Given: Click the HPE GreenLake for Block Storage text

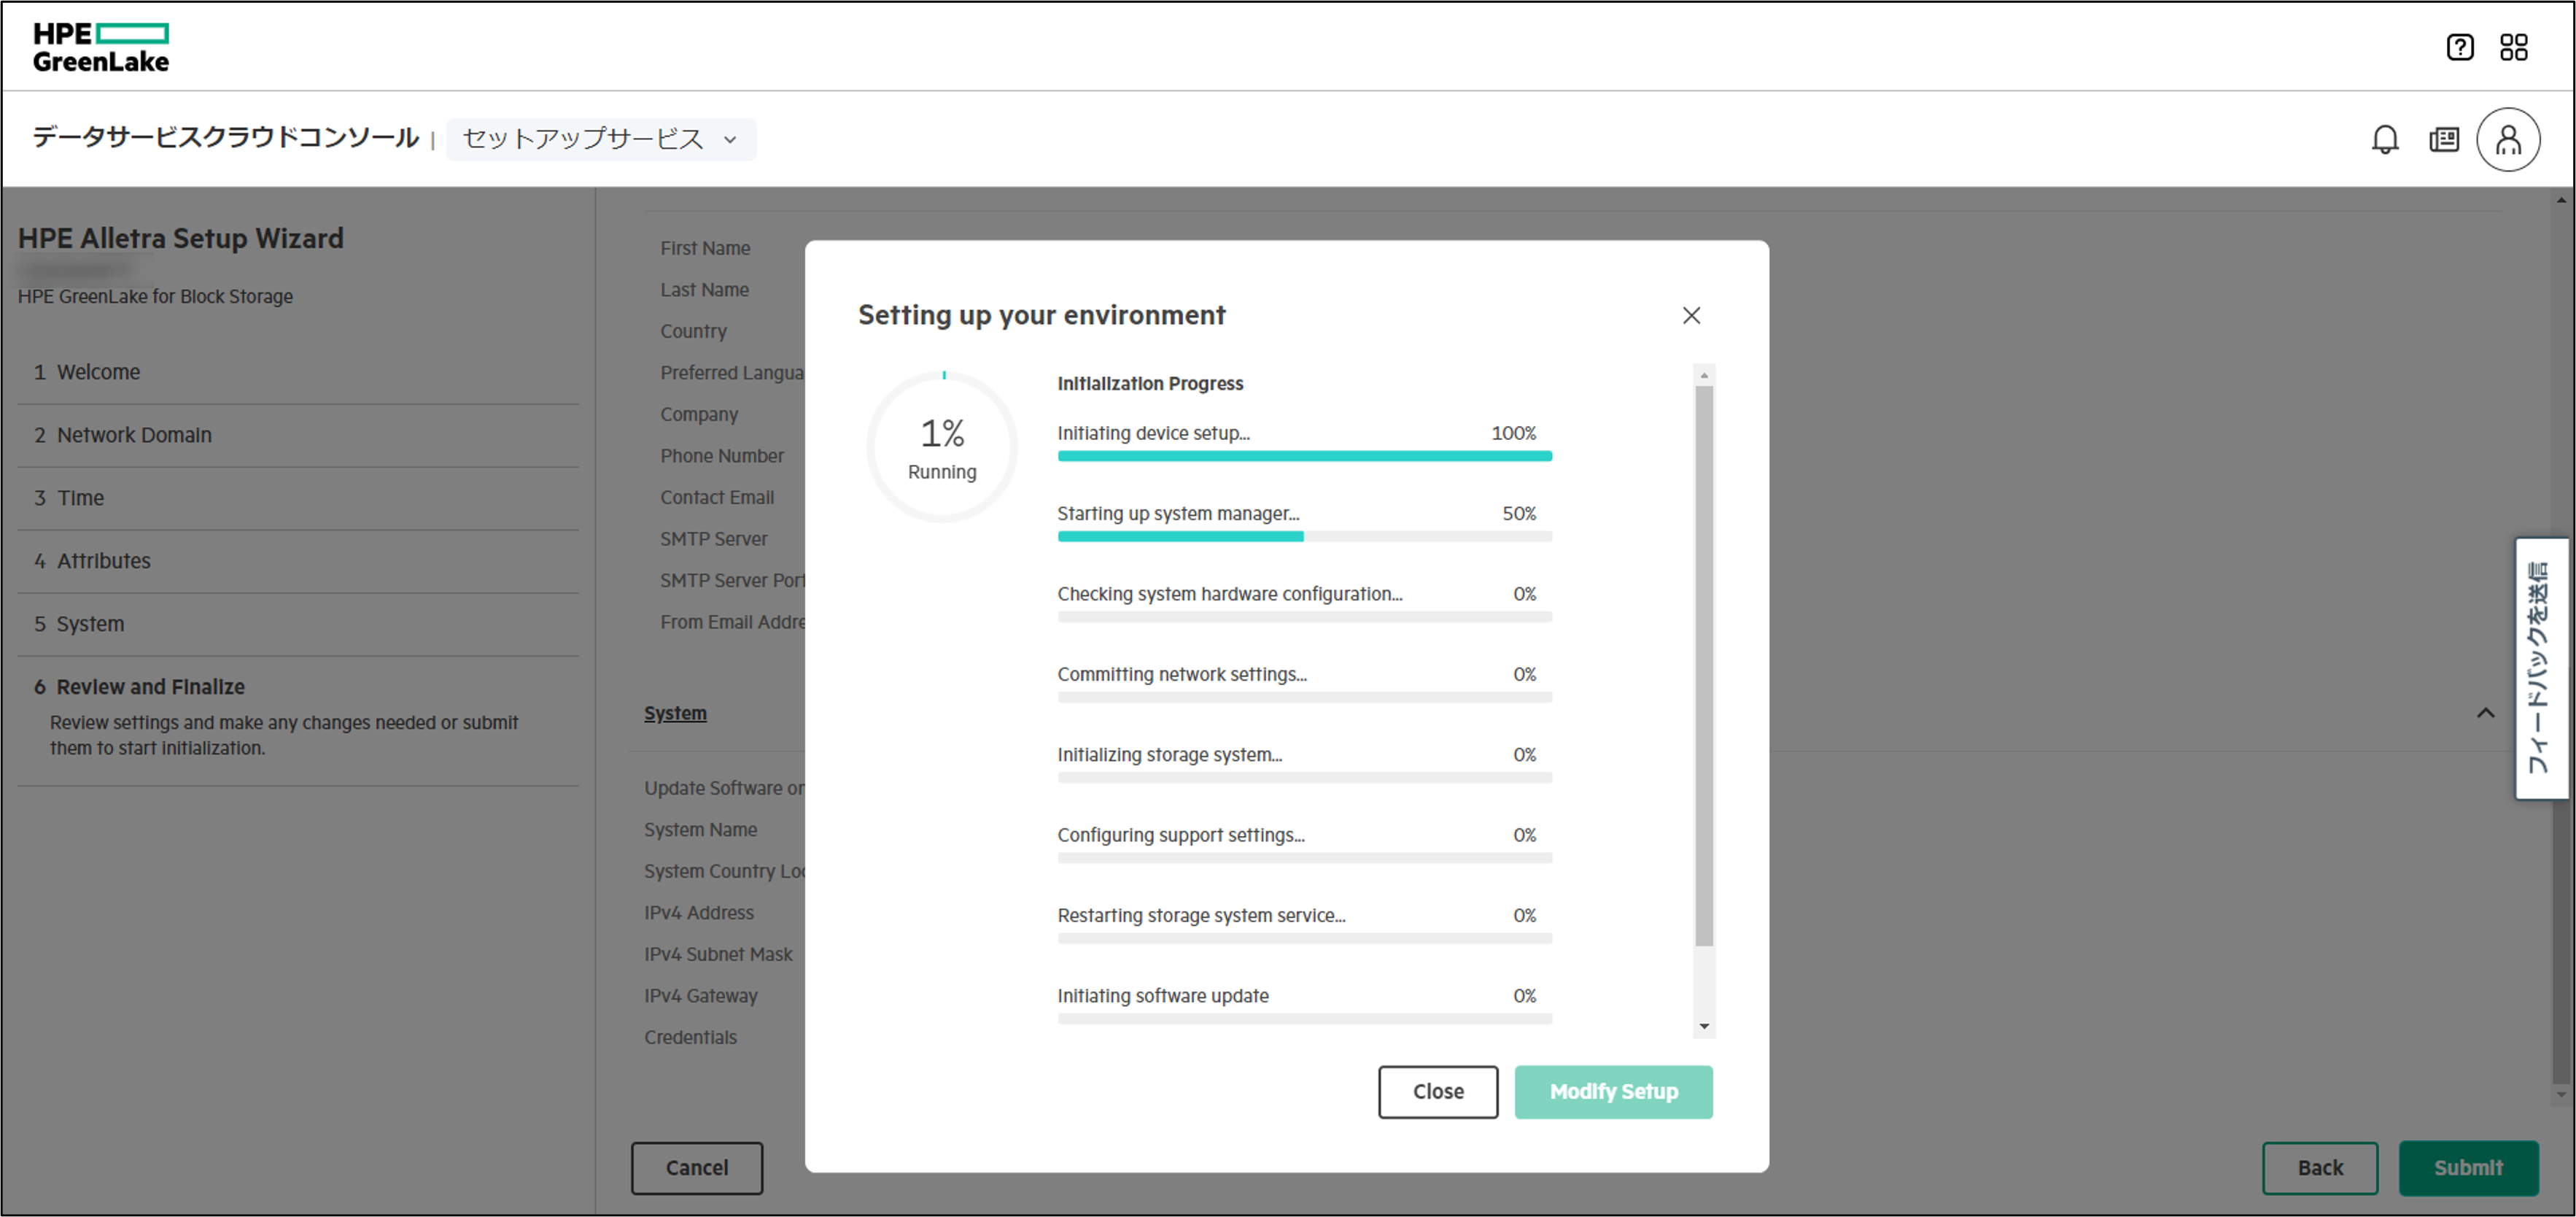Looking at the screenshot, I should click(x=155, y=297).
